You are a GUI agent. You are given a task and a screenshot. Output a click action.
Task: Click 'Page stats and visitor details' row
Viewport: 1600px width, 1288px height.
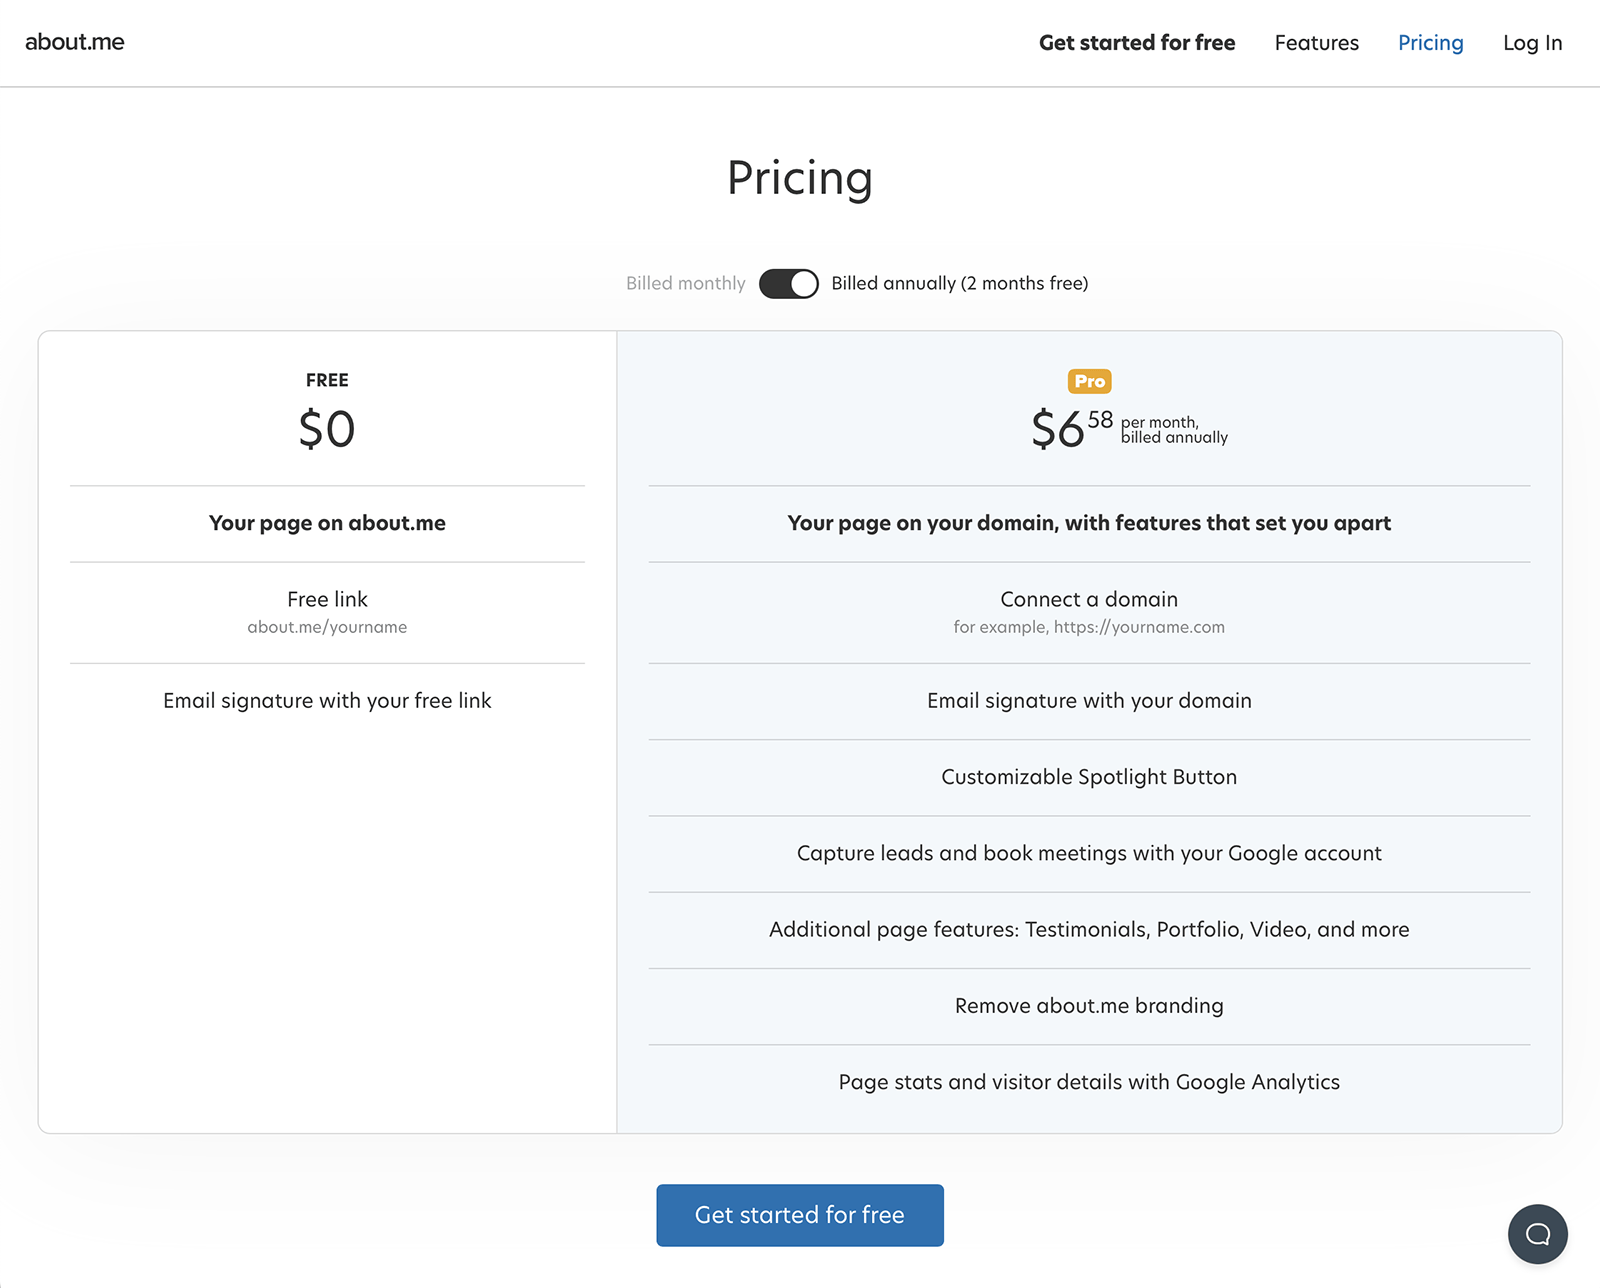coord(1089,1082)
